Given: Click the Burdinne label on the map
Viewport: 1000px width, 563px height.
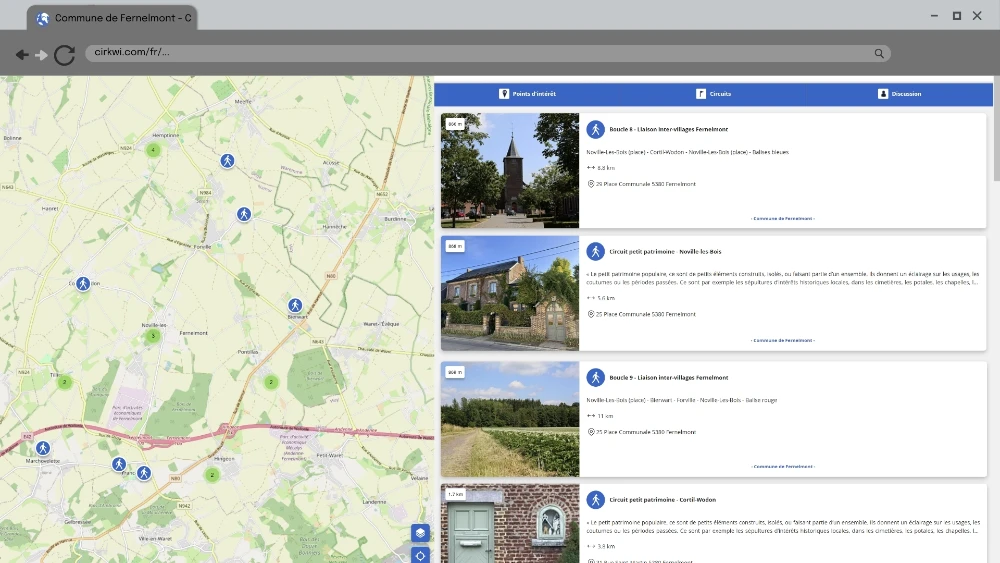Looking at the screenshot, I should (395, 219).
